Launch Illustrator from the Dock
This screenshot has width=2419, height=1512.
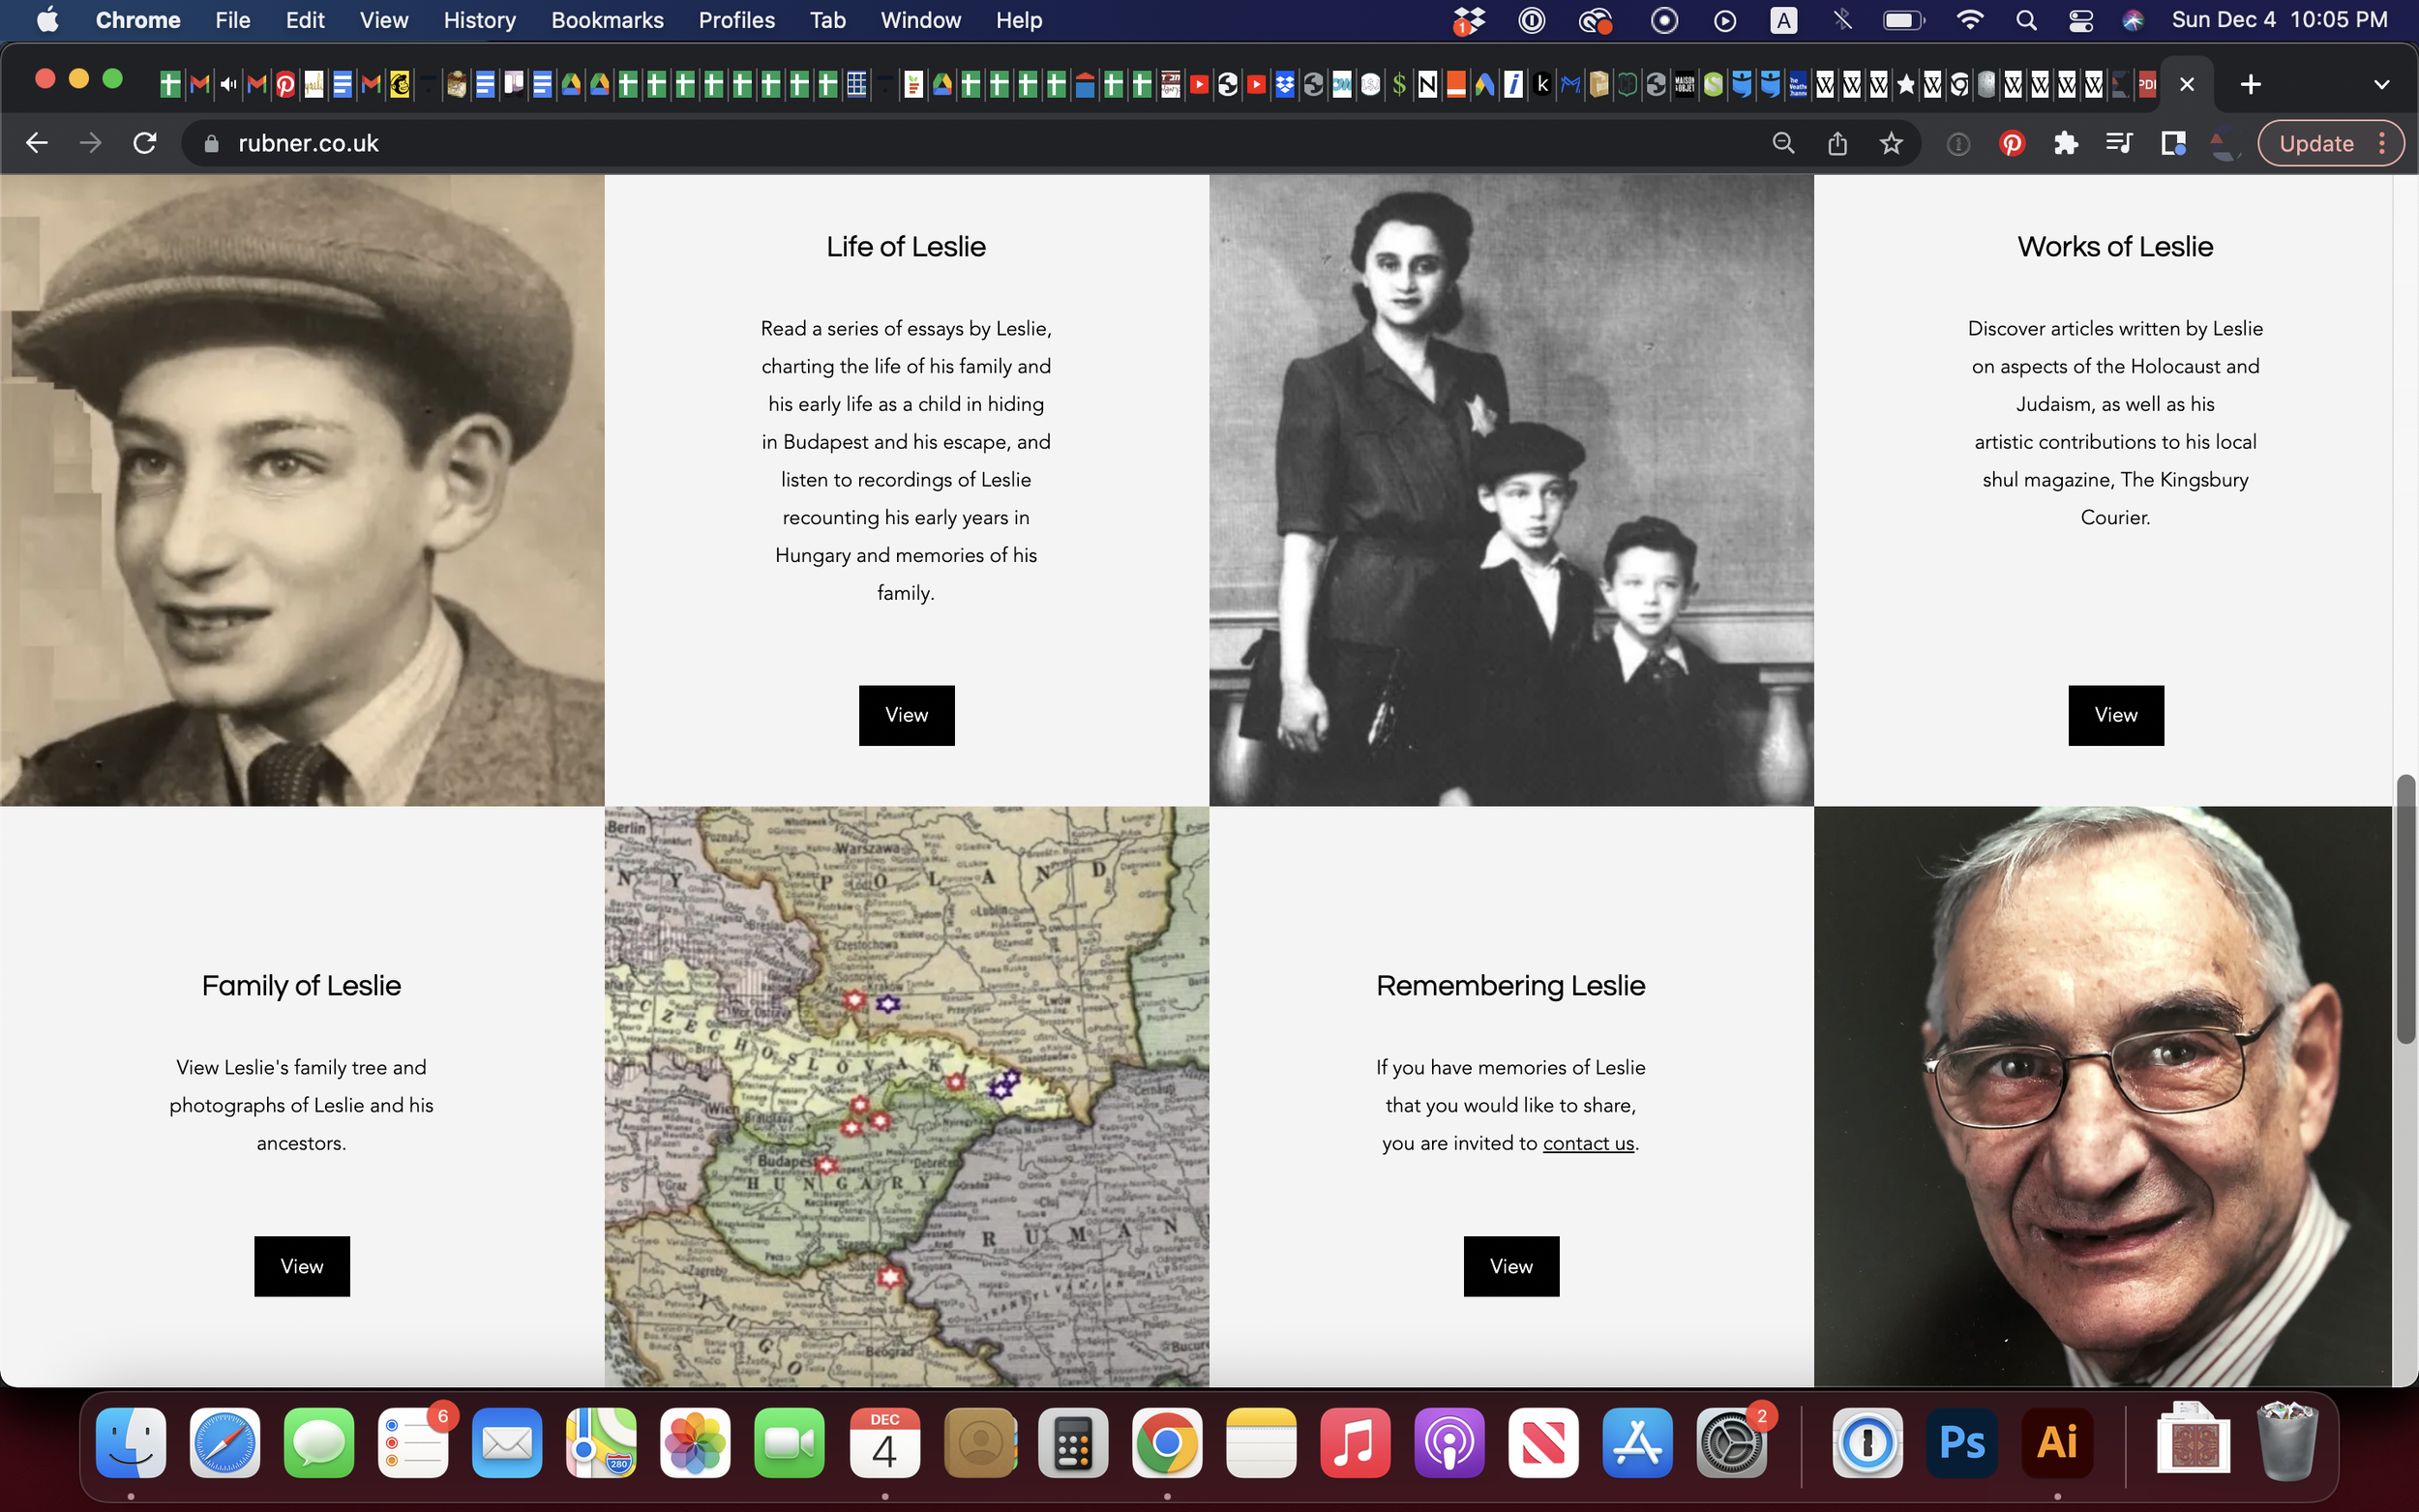click(x=2056, y=1442)
